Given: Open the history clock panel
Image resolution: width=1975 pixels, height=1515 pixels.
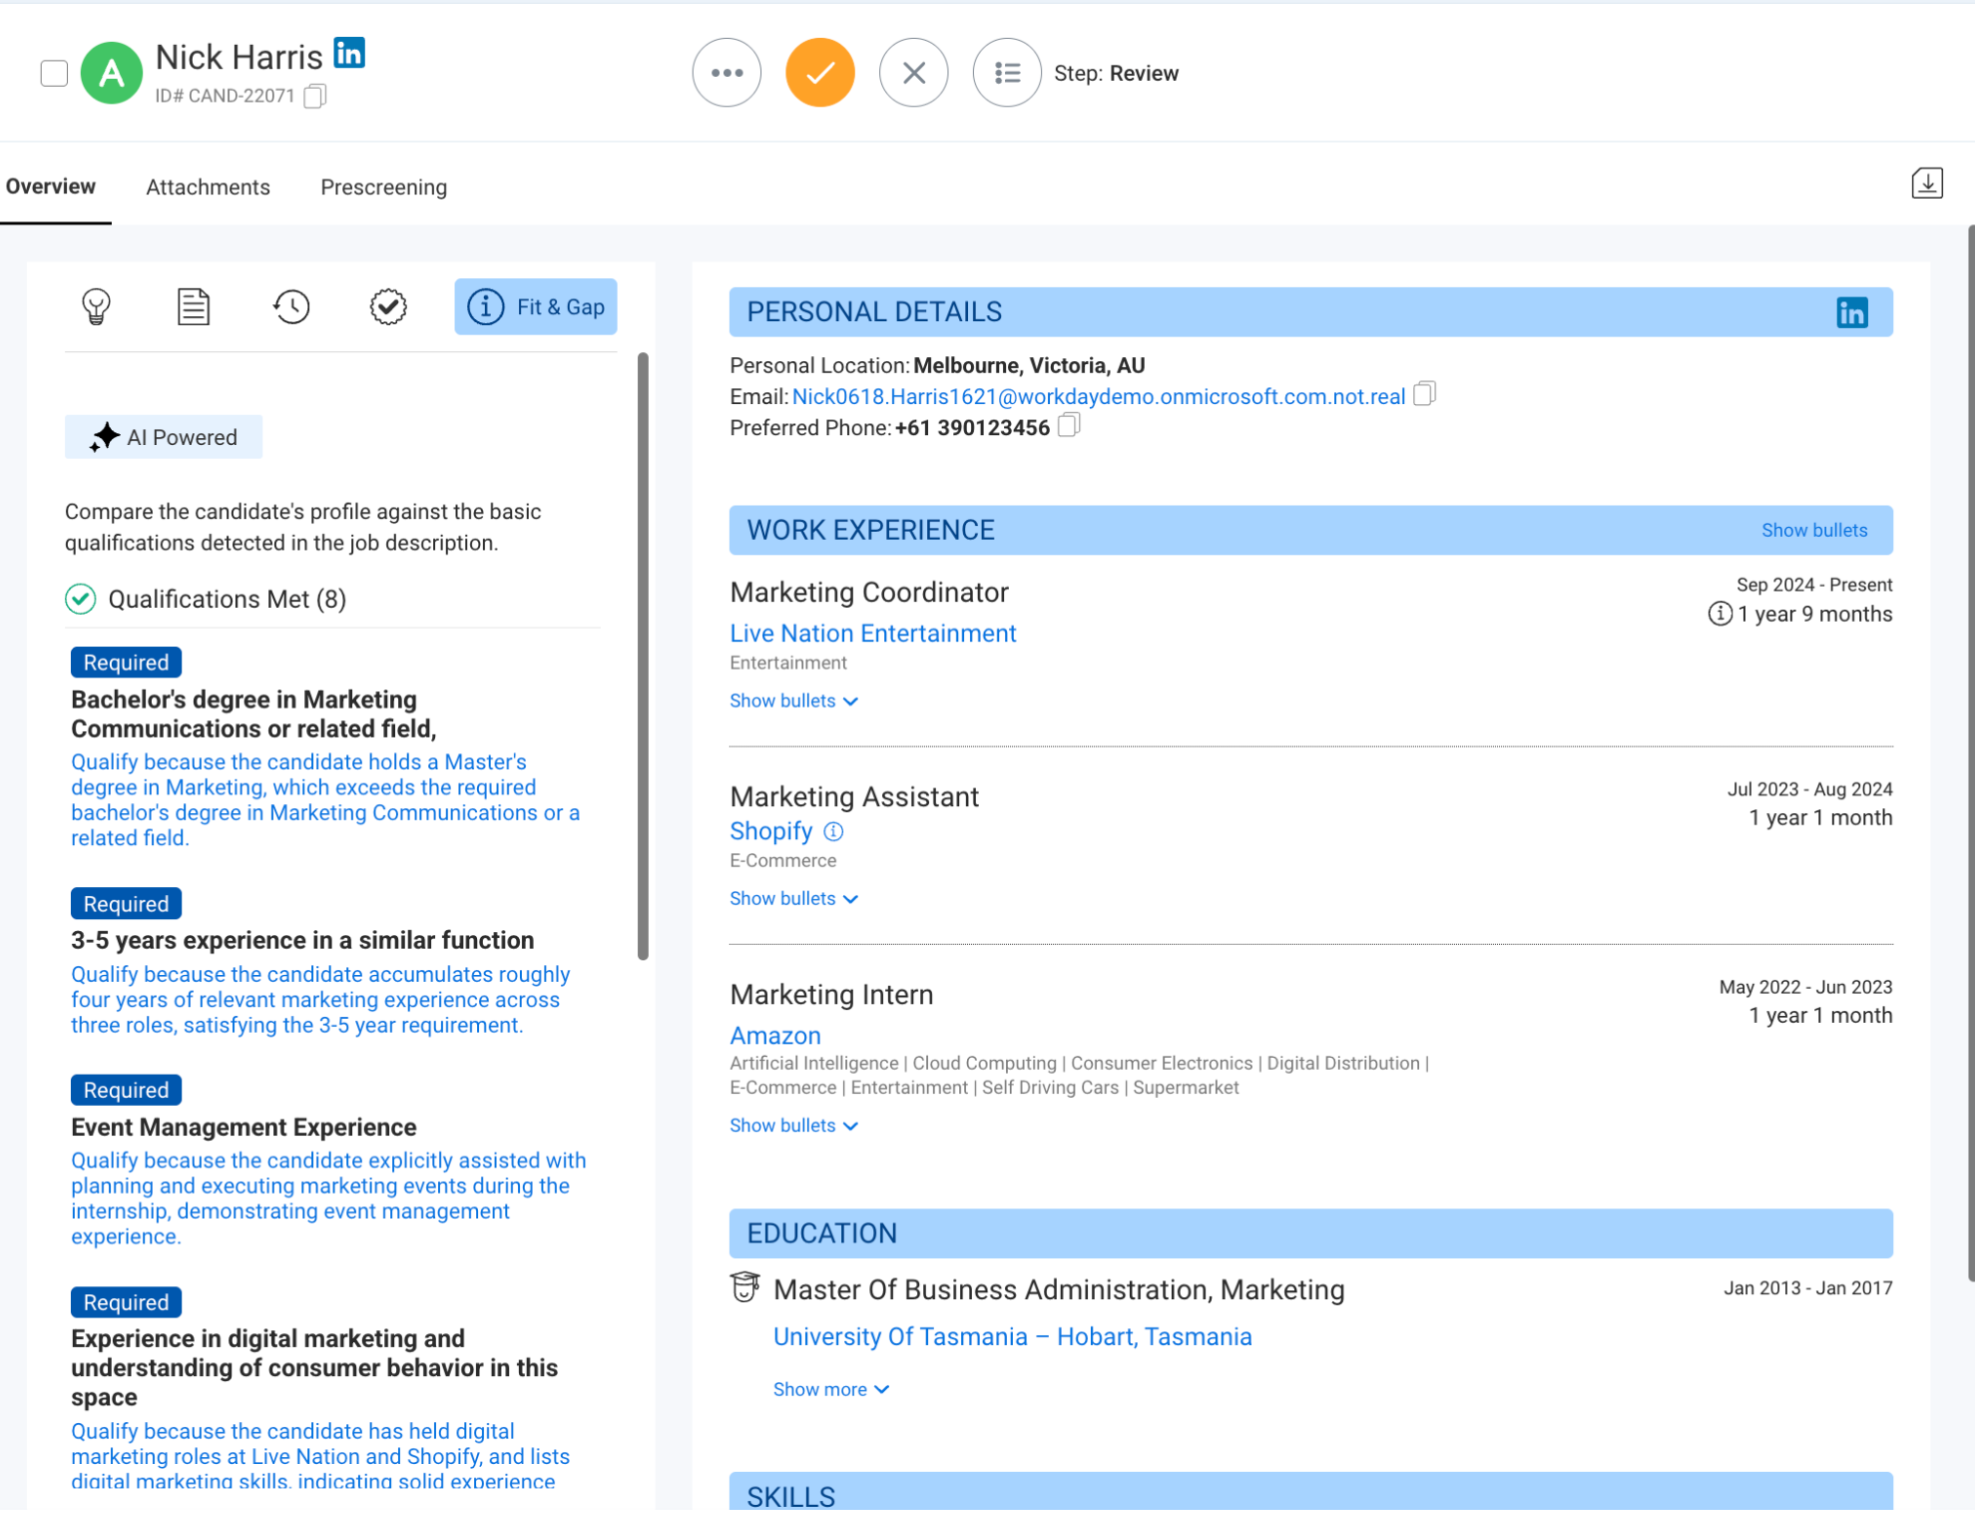Looking at the screenshot, I should point(291,306).
